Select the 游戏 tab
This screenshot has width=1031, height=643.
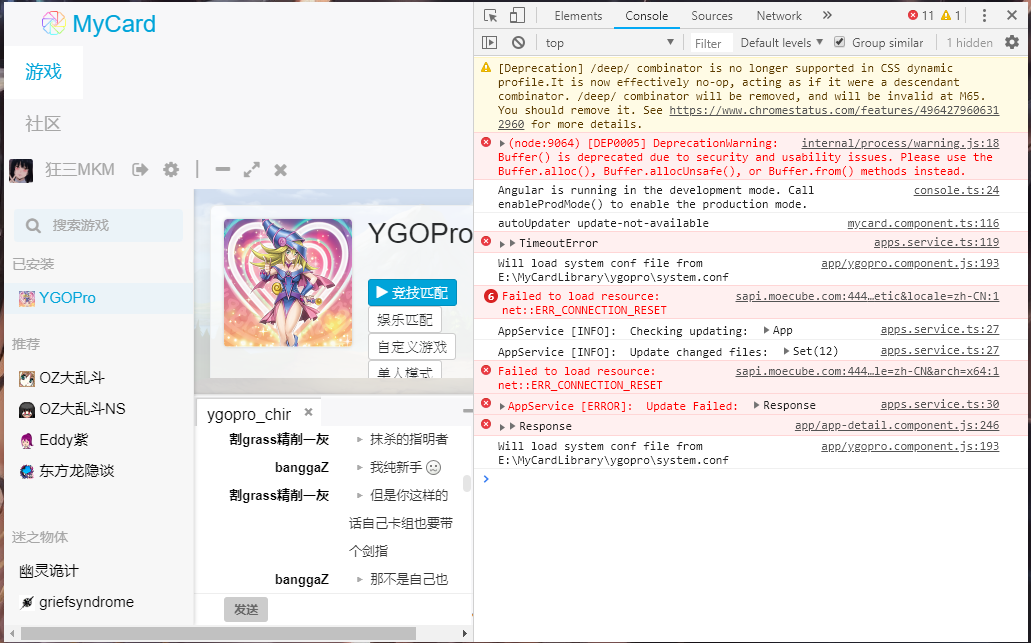point(43,72)
